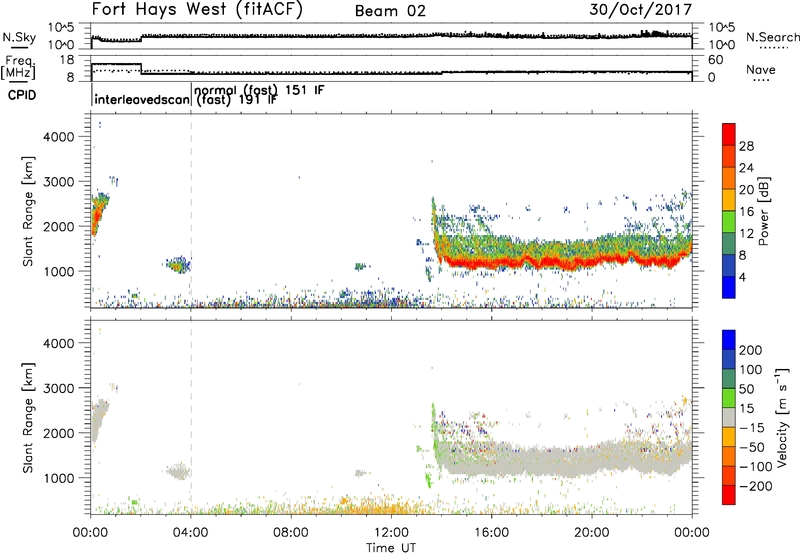Select the bright red top segment of the power color bar
This screenshot has width=800, height=554.
pos(729,134)
